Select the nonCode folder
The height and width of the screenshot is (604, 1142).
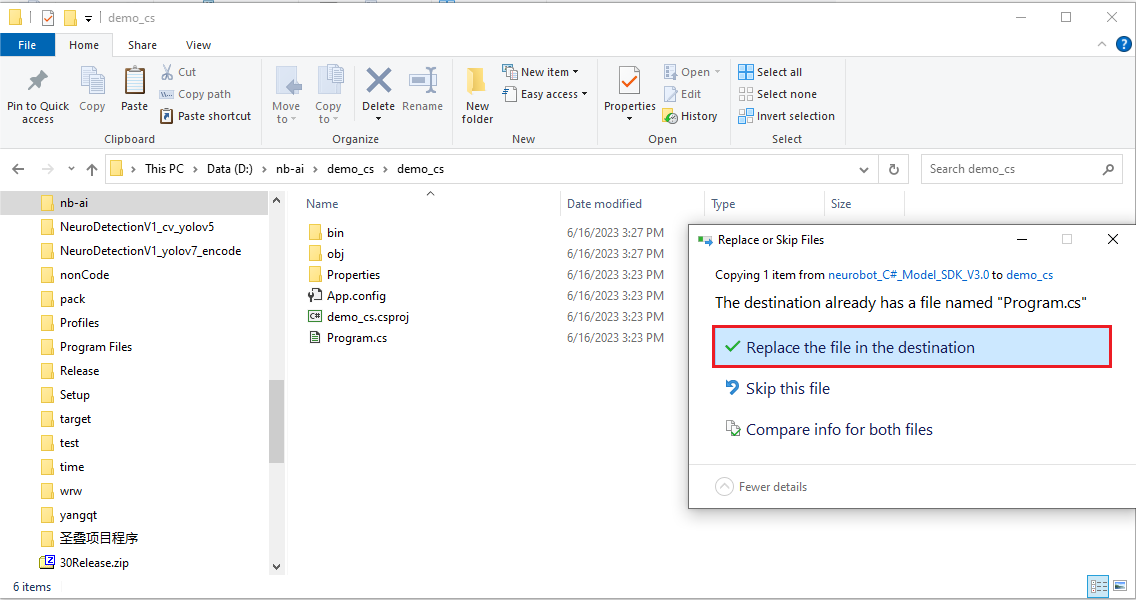tap(84, 275)
